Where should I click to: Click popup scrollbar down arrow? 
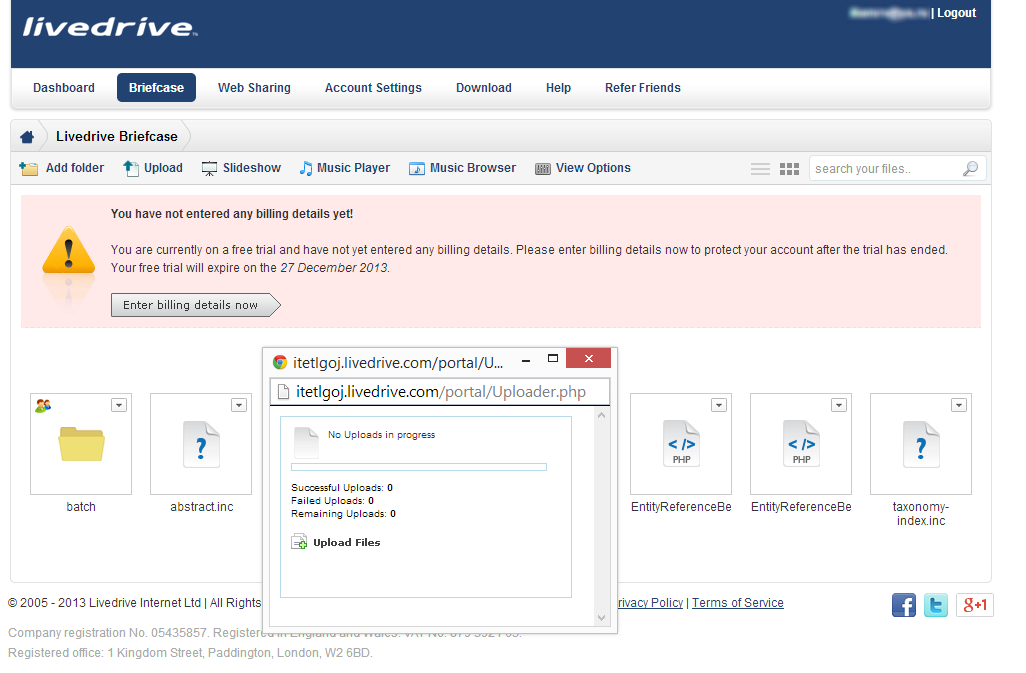[x=601, y=617]
